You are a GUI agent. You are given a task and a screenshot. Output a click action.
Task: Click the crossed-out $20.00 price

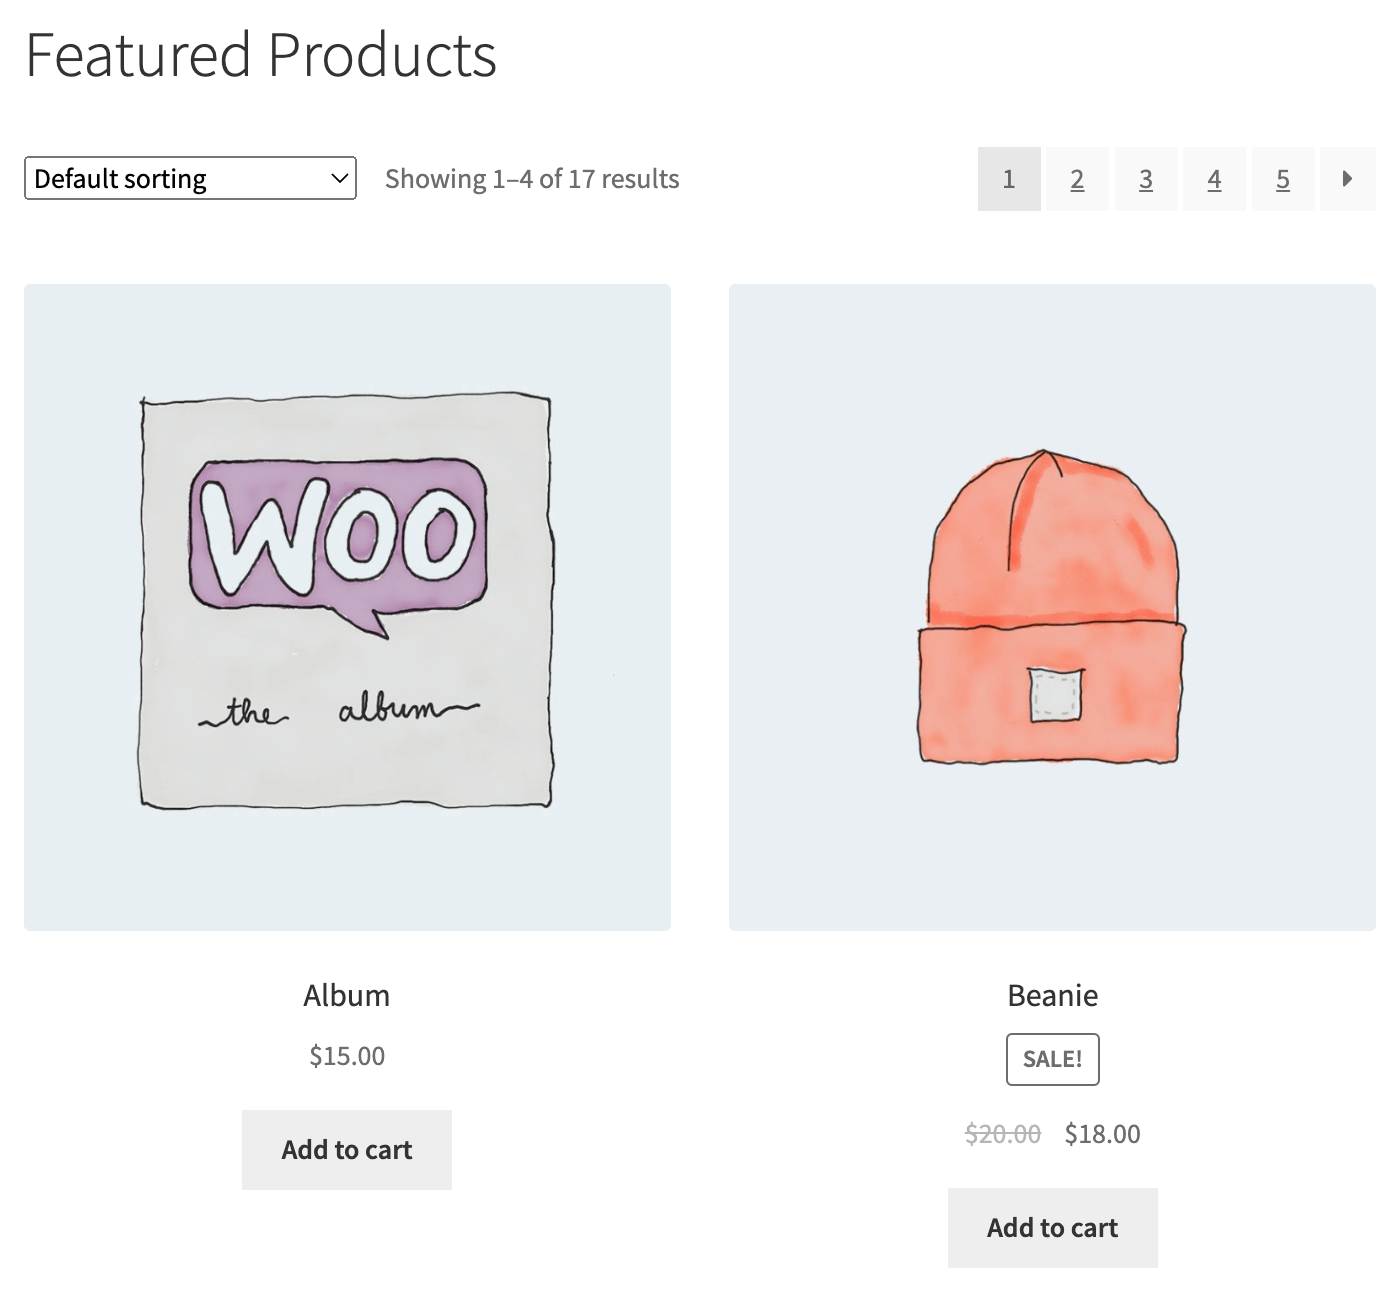coord(1002,1134)
